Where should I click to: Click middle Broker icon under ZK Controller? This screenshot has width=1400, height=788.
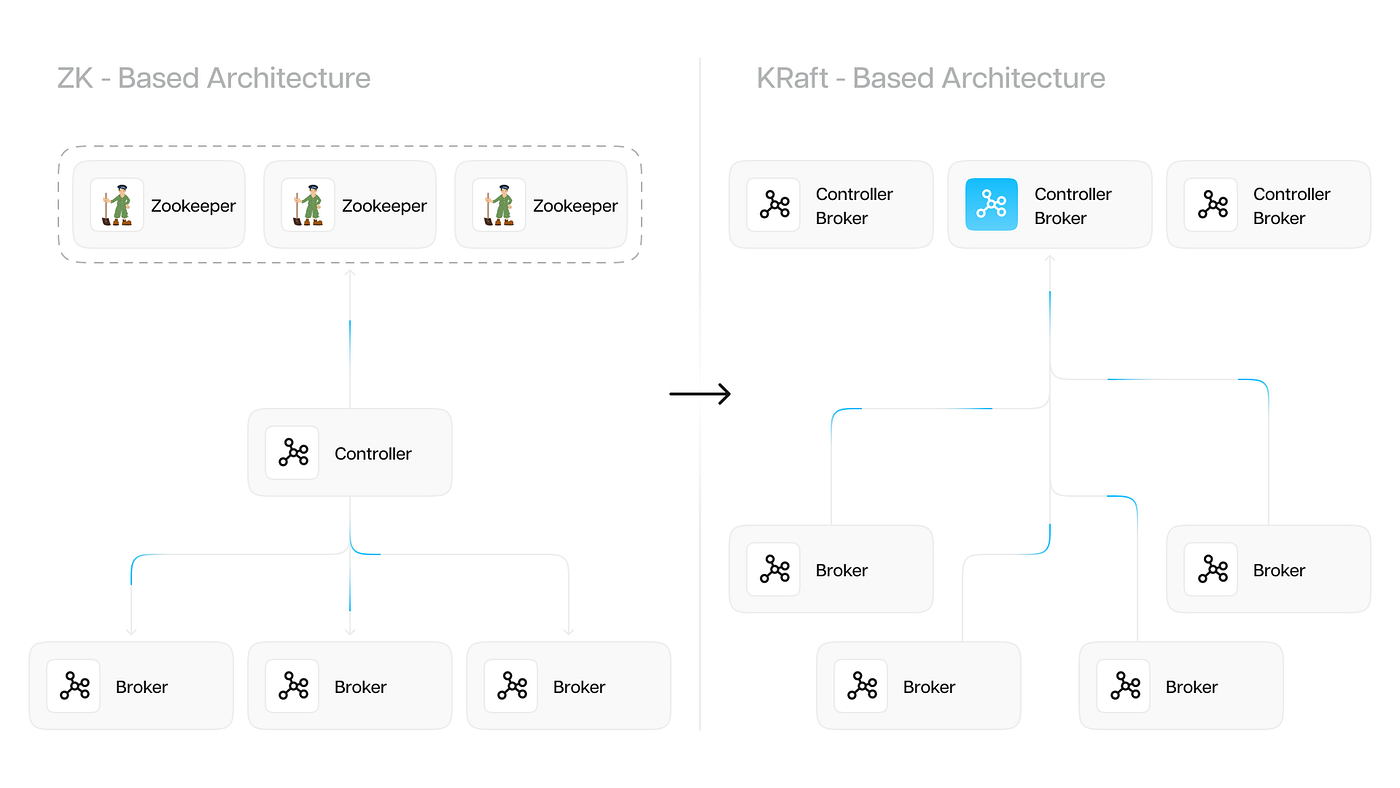(x=292, y=686)
